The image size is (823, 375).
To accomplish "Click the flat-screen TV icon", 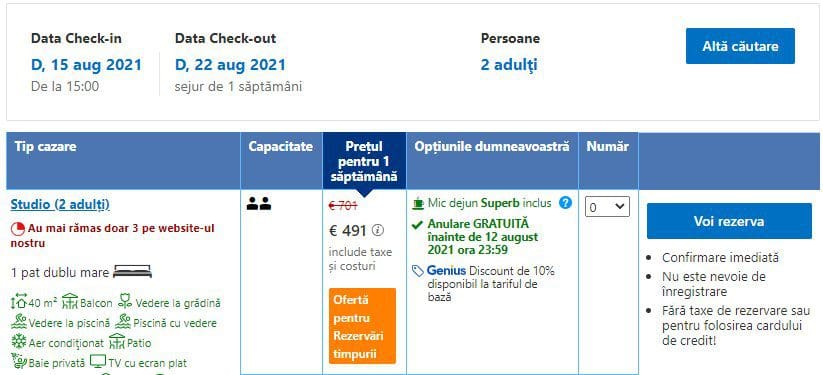I will [x=98, y=362].
